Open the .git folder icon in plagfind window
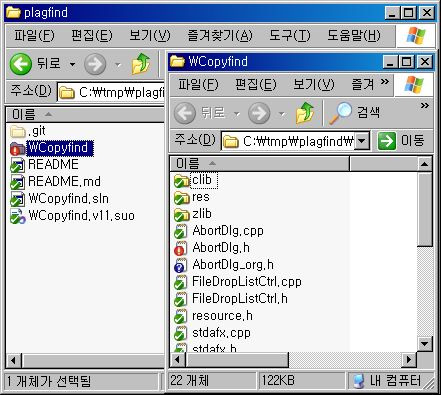This screenshot has height=395, width=441. click(18, 131)
